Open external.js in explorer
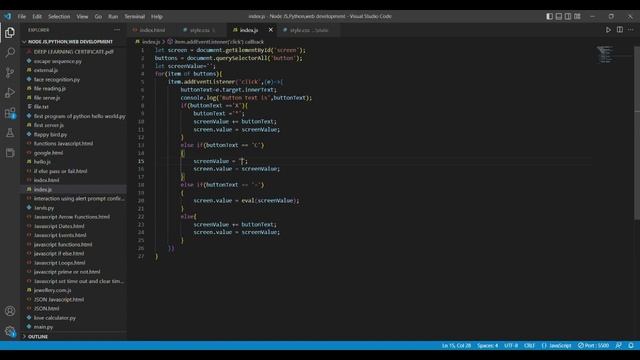The height and width of the screenshot is (360, 640). (x=46, y=70)
